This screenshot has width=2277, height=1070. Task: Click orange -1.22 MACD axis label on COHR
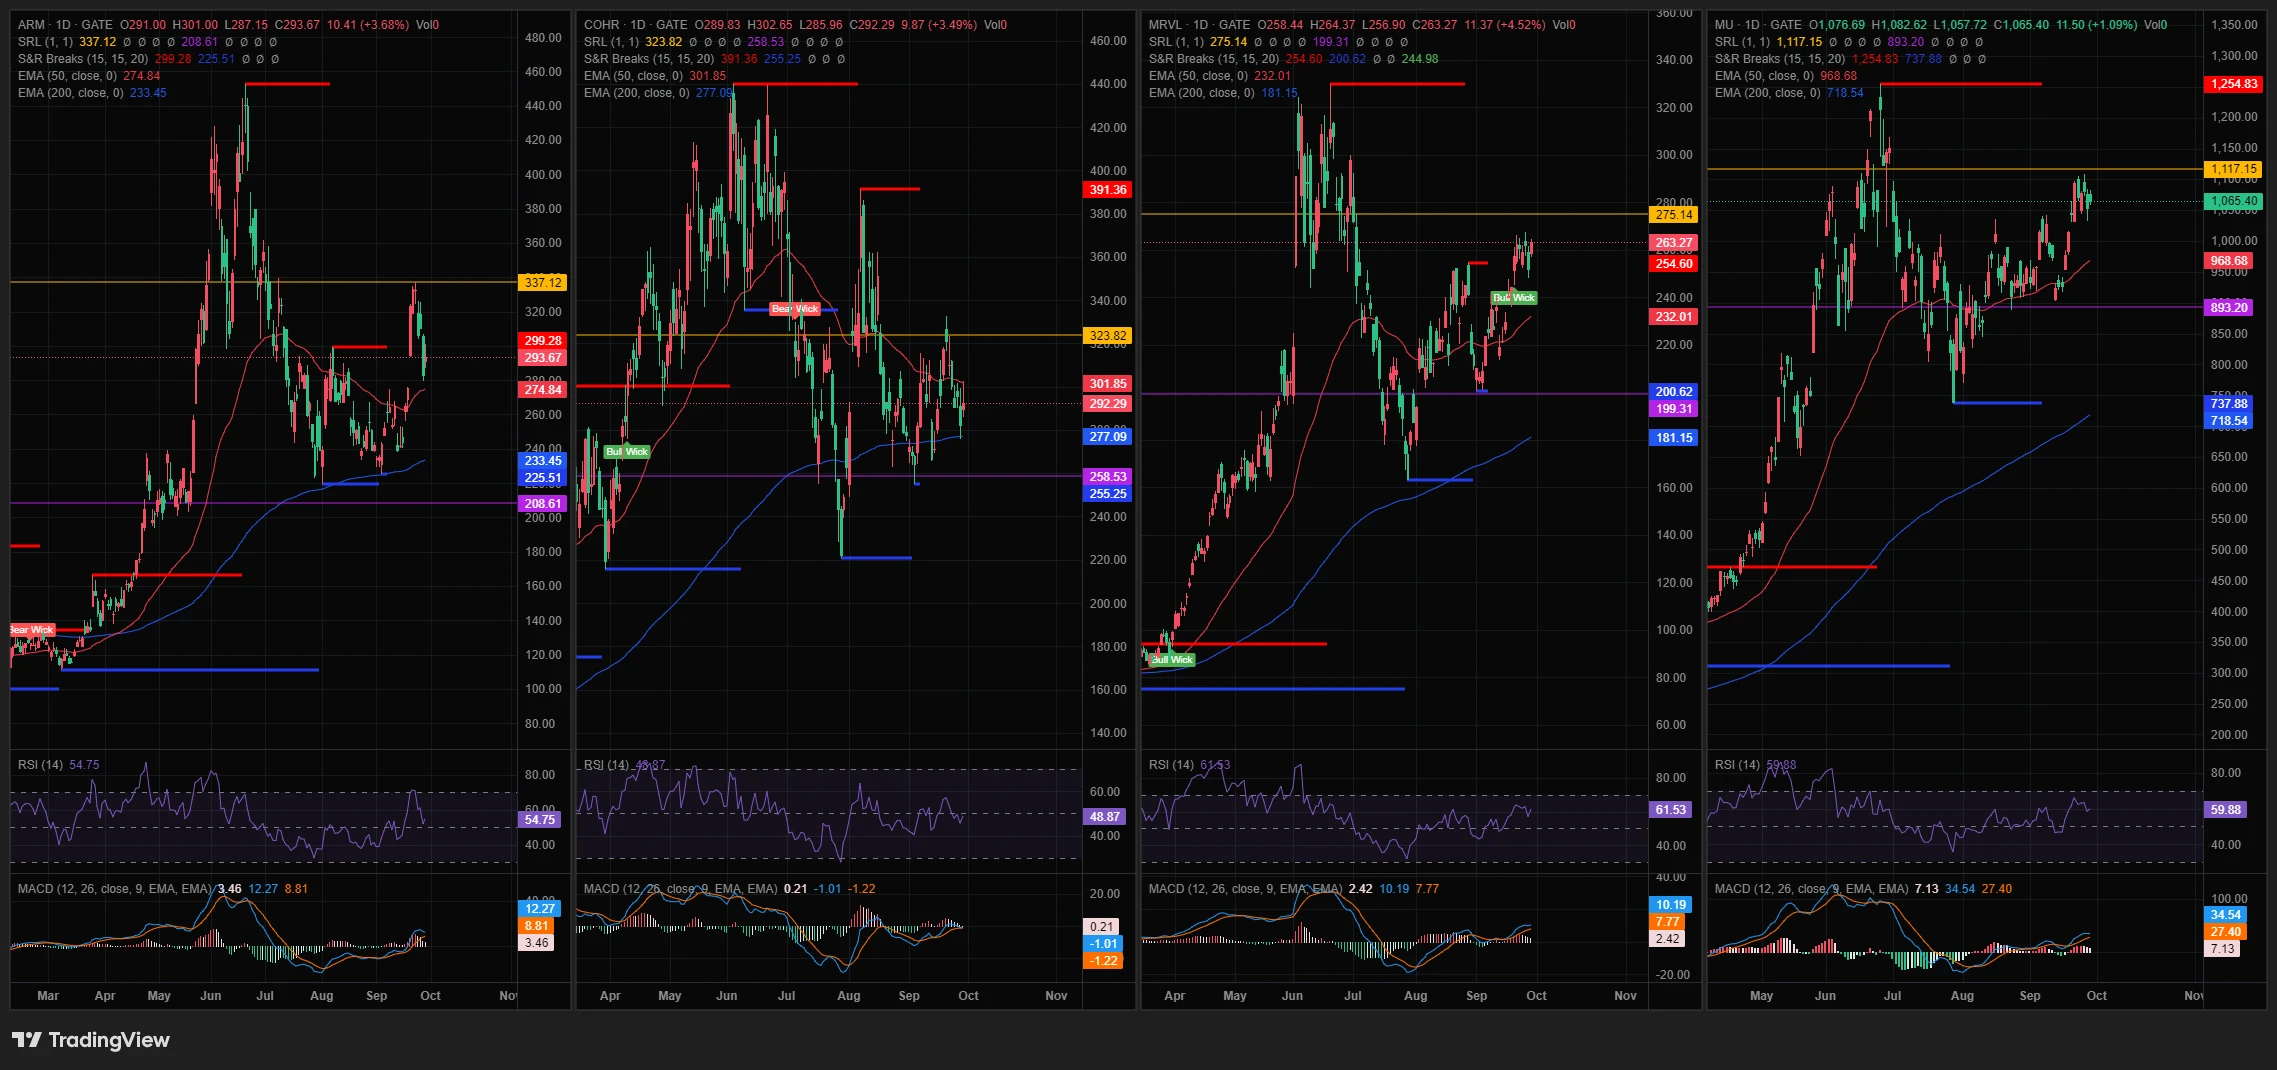pyautogui.click(x=1104, y=961)
